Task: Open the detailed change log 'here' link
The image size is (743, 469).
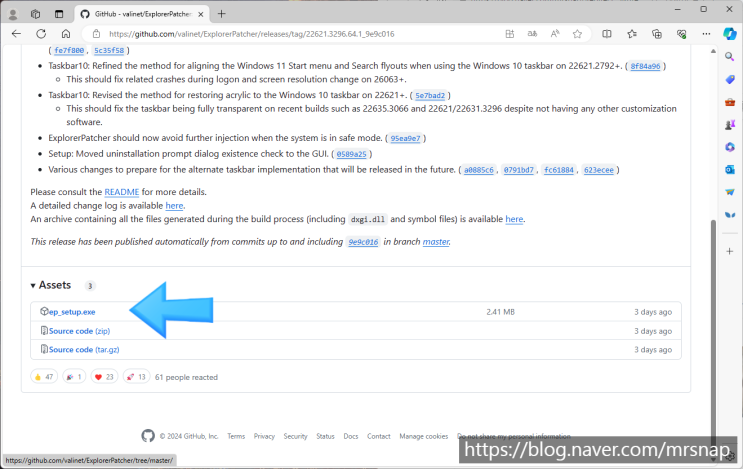Action: [174, 206]
